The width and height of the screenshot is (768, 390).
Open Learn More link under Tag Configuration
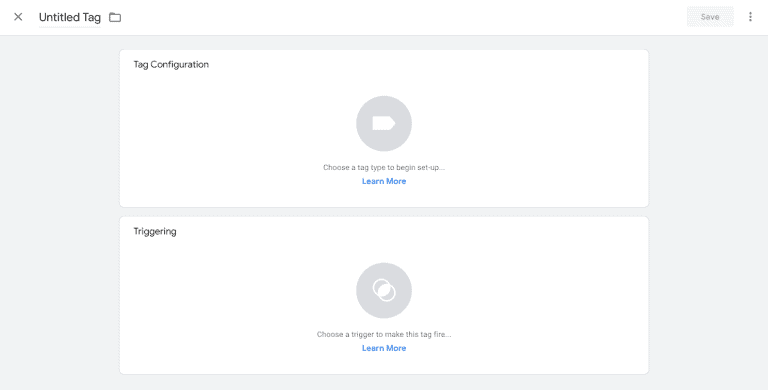click(384, 181)
